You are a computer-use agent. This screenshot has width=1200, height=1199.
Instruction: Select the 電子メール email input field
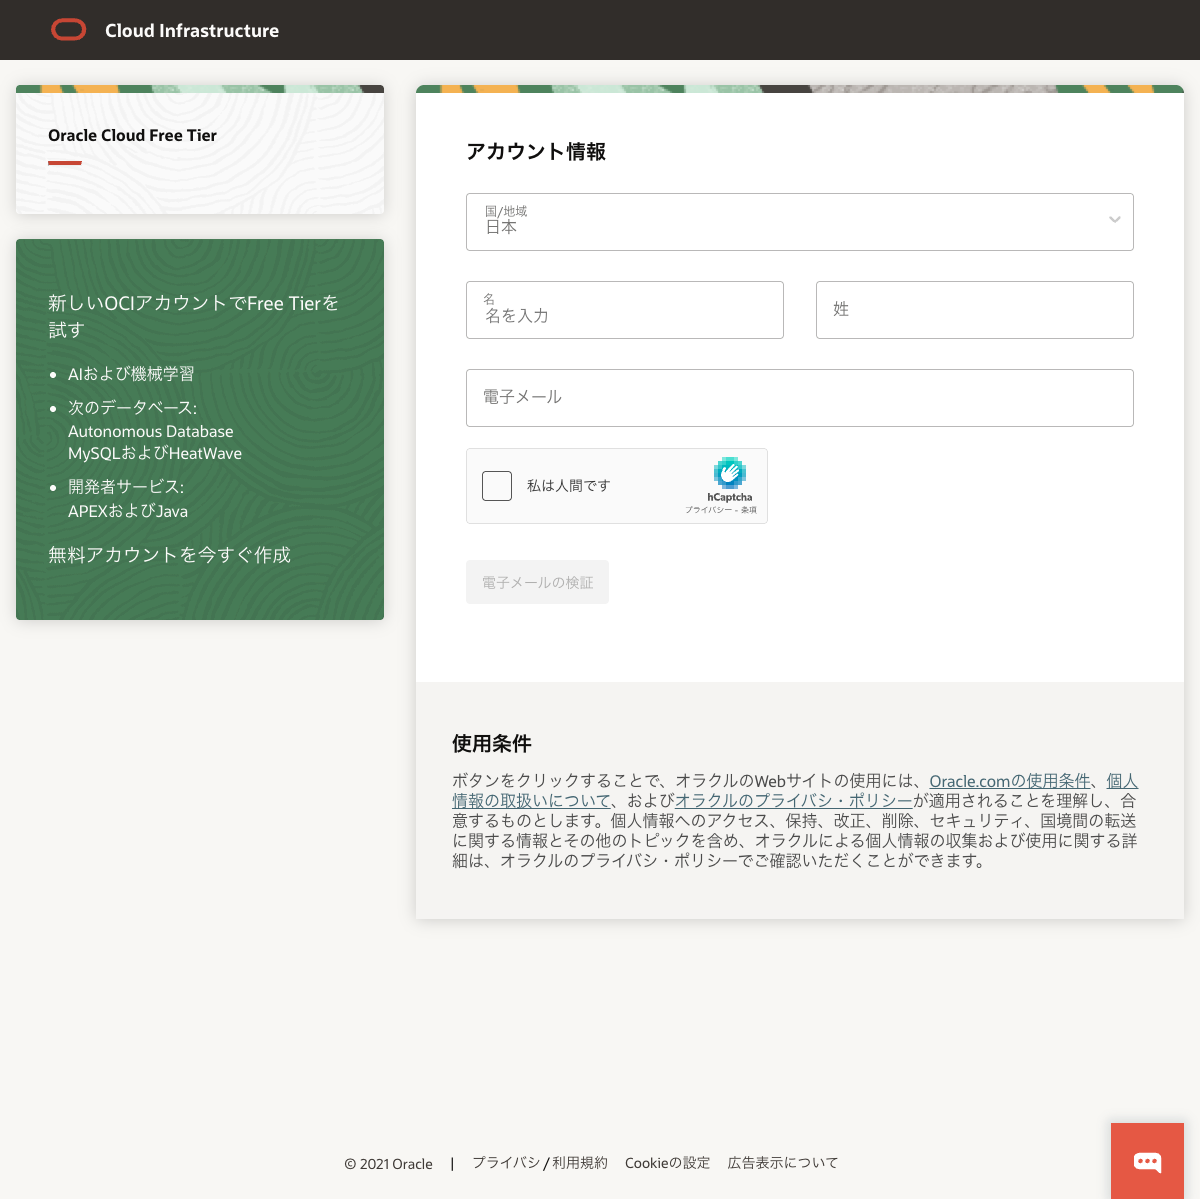[799, 398]
